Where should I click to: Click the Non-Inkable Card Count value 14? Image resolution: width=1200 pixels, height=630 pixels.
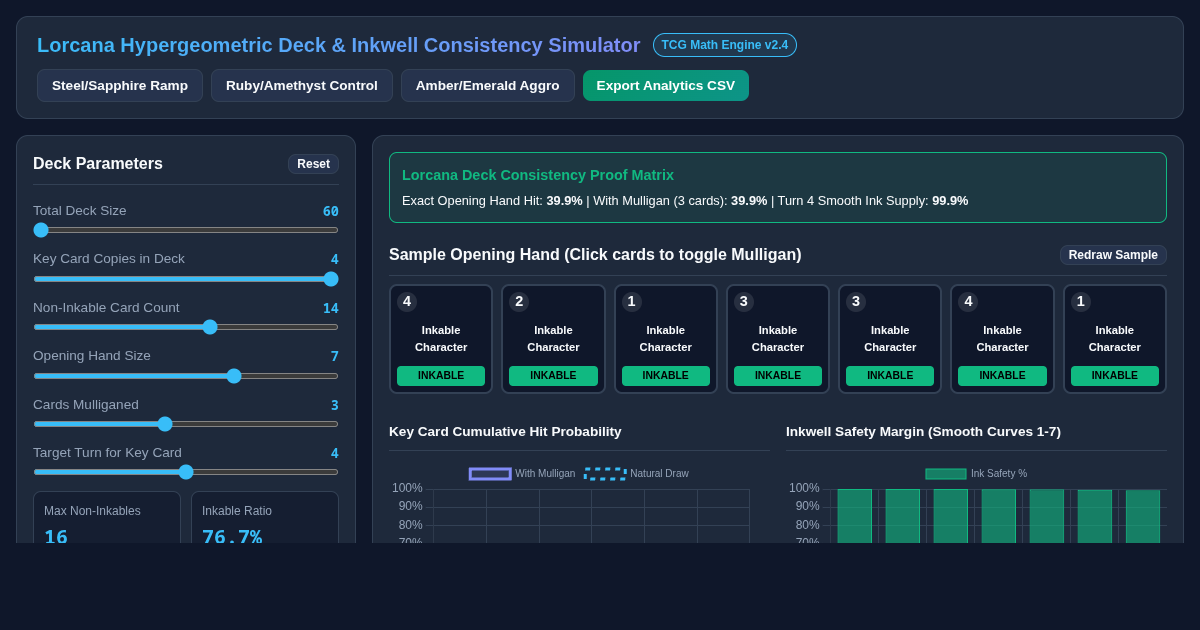click(331, 308)
